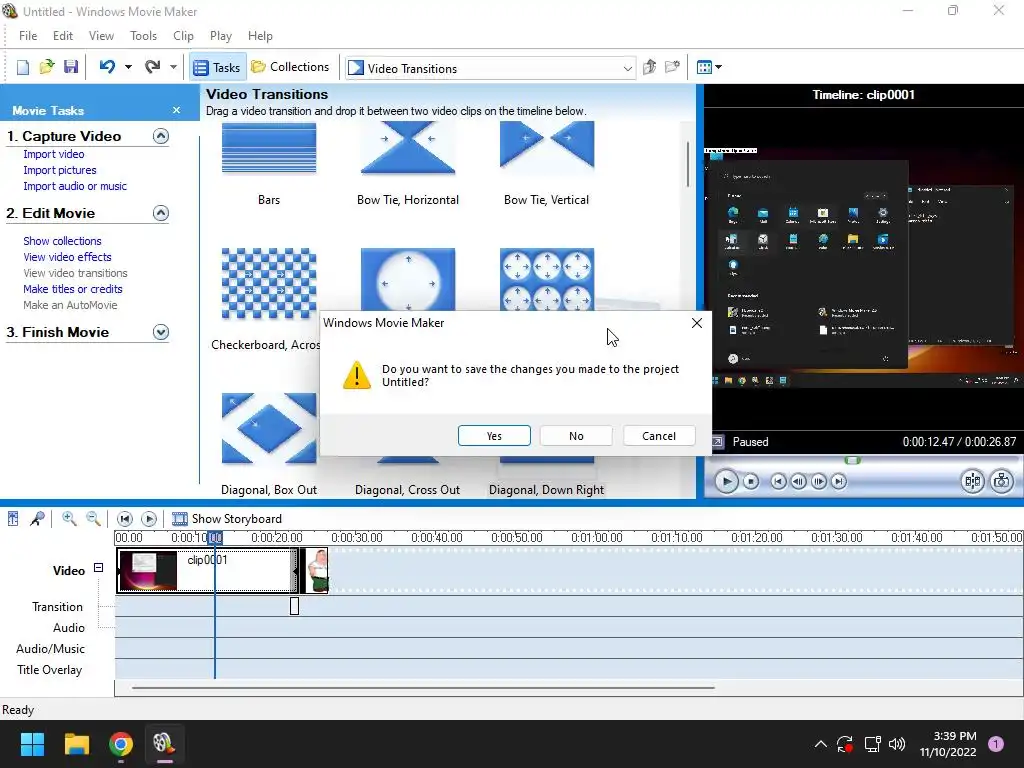Click the Up One Level folder icon
This screenshot has width=1024, height=768.
(x=649, y=67)
